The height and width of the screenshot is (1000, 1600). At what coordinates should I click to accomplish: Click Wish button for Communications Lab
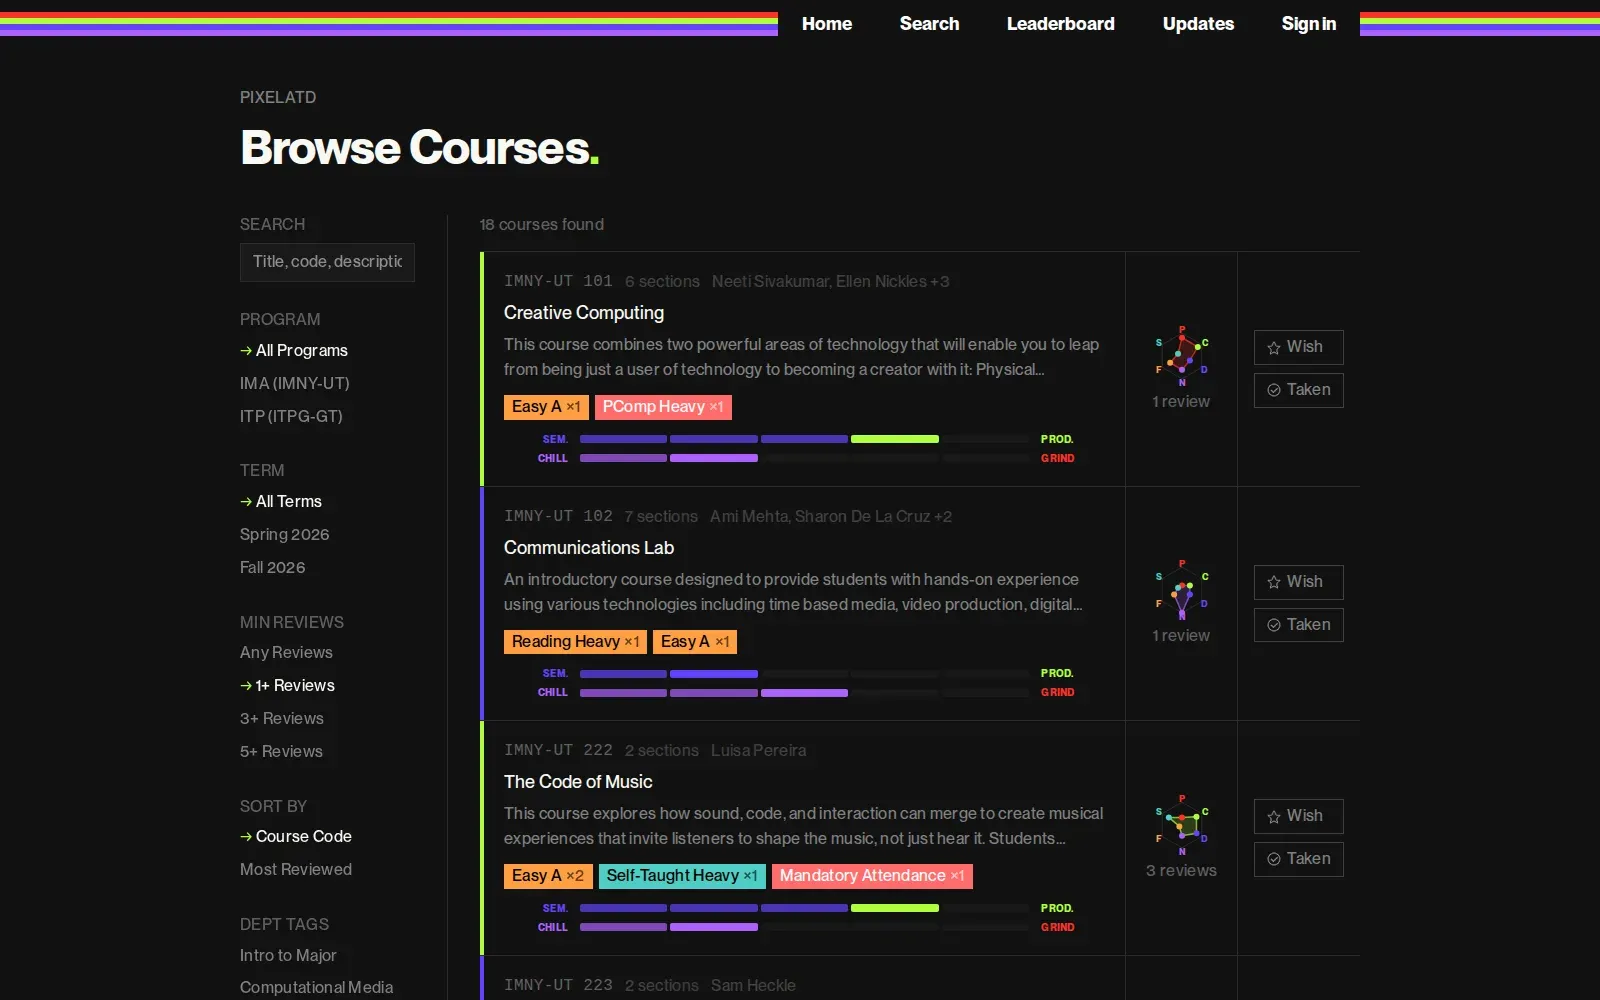(1298, 582)
